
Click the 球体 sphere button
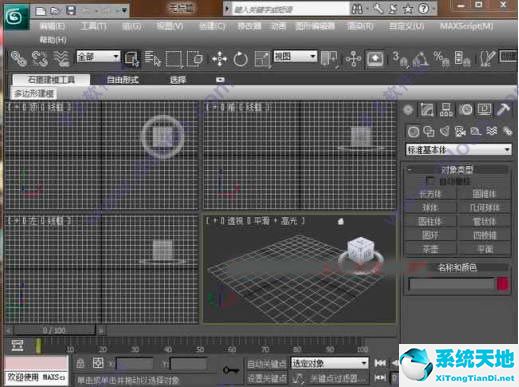(430, 208)
